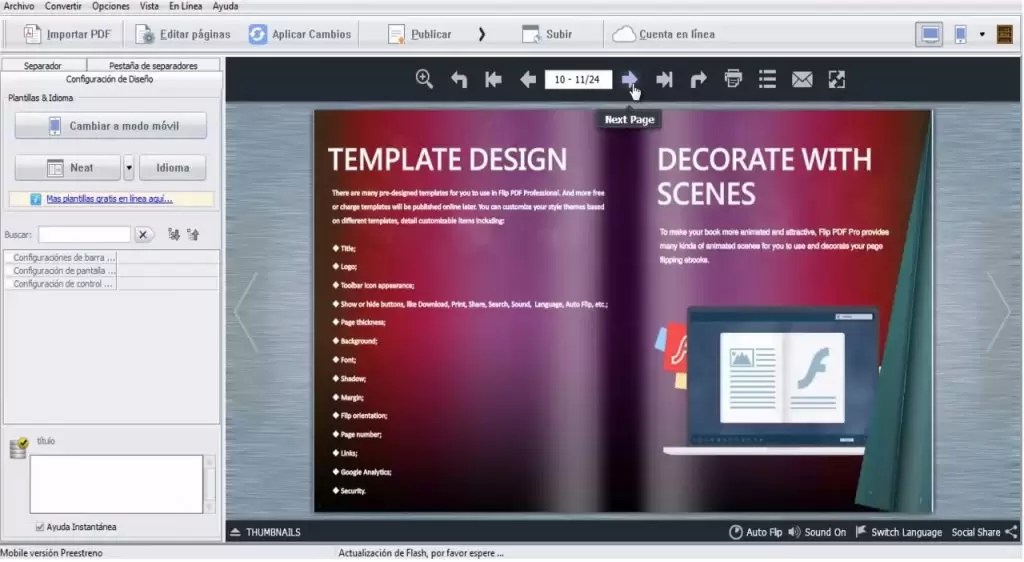Expand the chevron next to Publicar

tap(482, 34)
